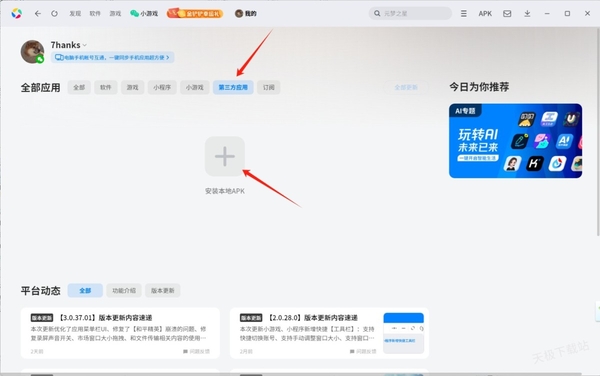Expand the 7hanks account dropdown arrow
Image resolution: width=600 pixels, height=376 pixels.
pos(85,45)
